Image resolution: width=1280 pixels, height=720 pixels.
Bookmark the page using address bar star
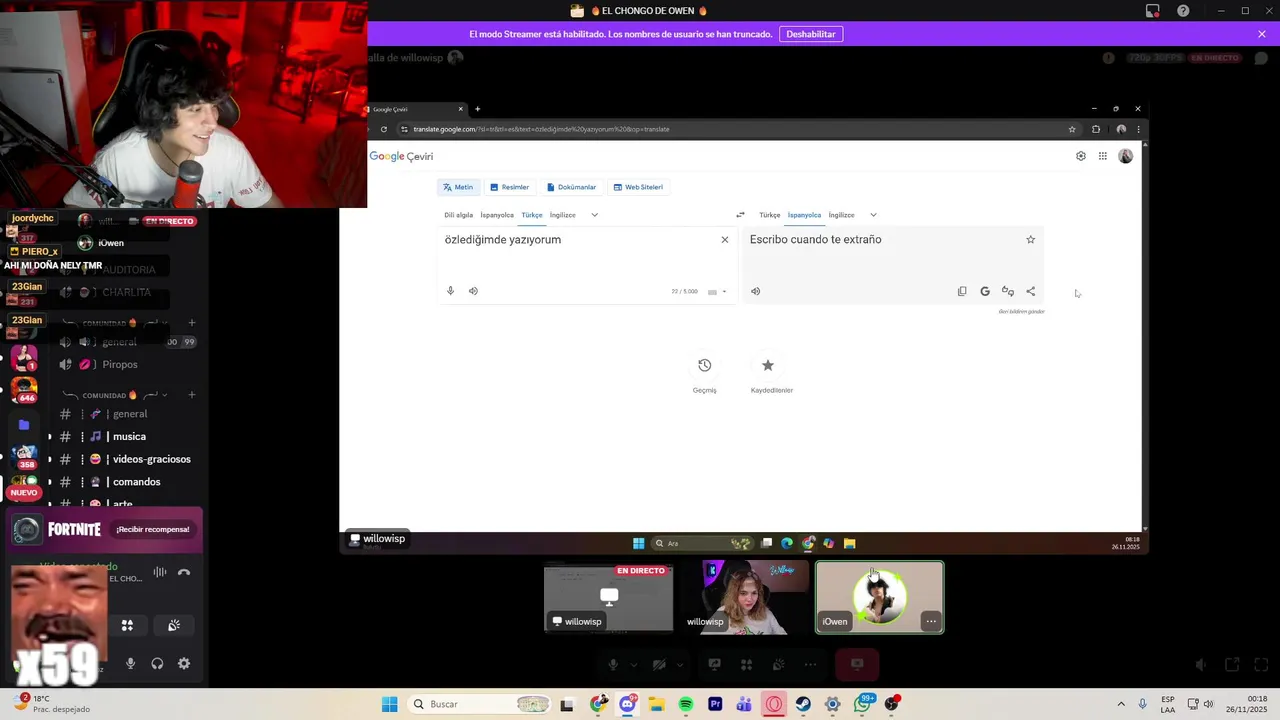tap(1072, 129)
